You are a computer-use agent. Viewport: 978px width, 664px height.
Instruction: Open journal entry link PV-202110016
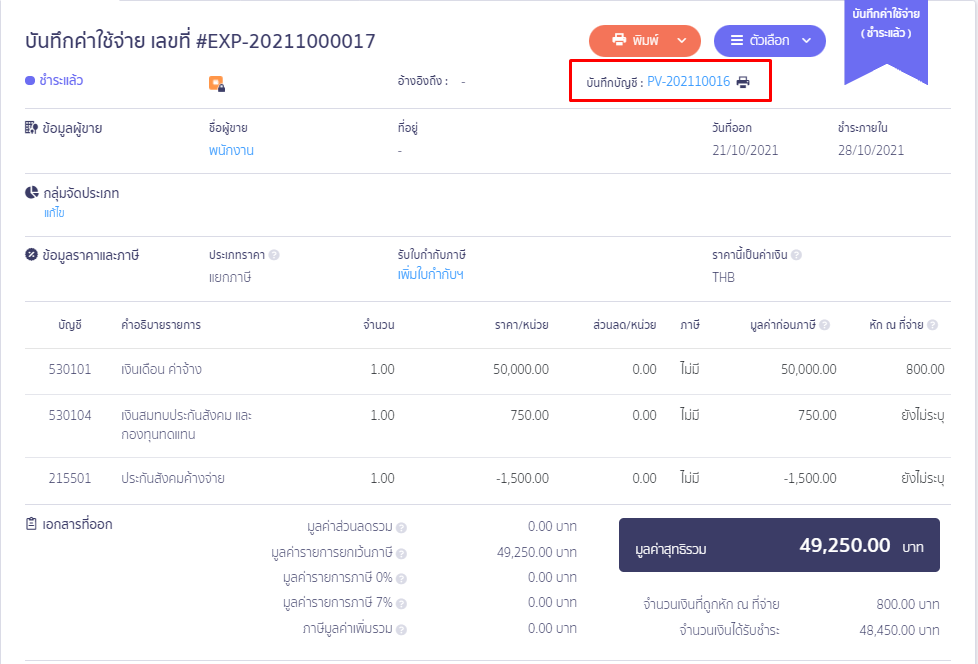coord(689,82)
